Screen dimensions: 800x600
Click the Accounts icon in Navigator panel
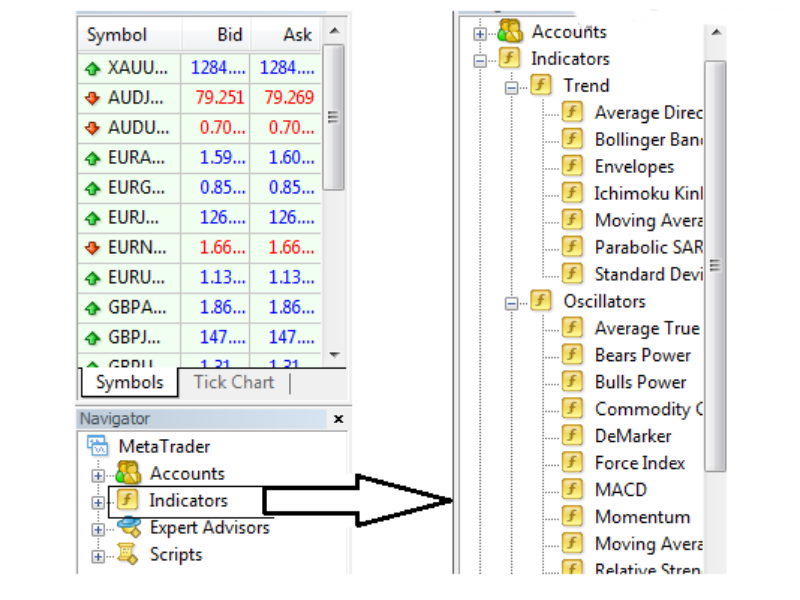(x=128, y=473)
